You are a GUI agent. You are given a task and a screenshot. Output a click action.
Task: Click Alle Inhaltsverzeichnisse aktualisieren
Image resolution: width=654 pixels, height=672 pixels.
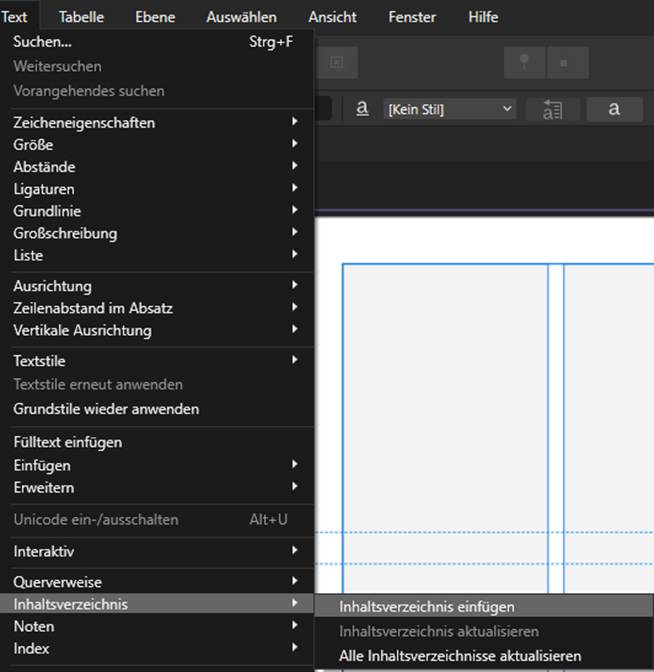point(484,656)
